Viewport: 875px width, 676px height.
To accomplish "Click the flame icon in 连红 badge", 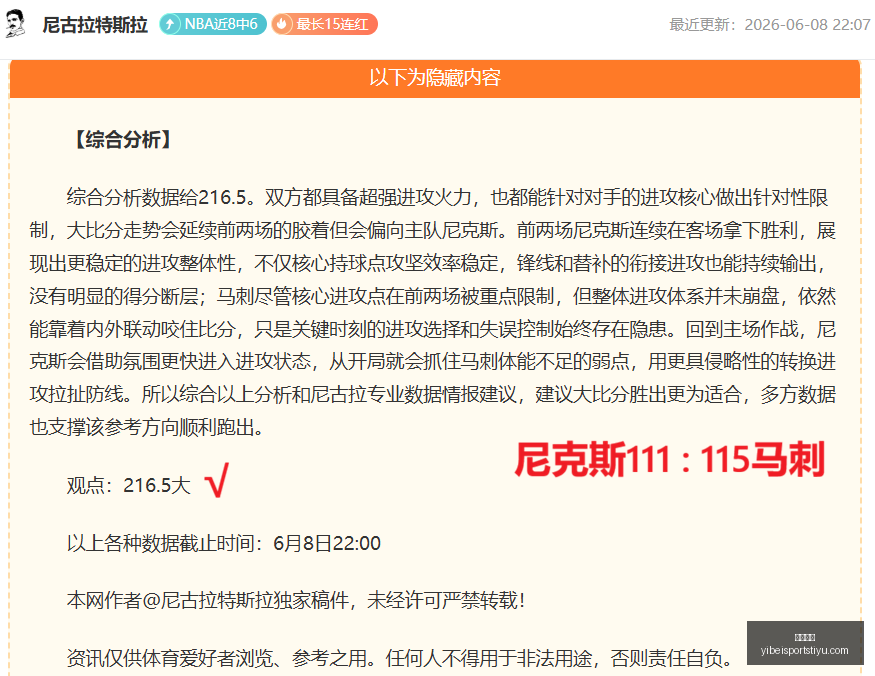I will pos(282,24).
